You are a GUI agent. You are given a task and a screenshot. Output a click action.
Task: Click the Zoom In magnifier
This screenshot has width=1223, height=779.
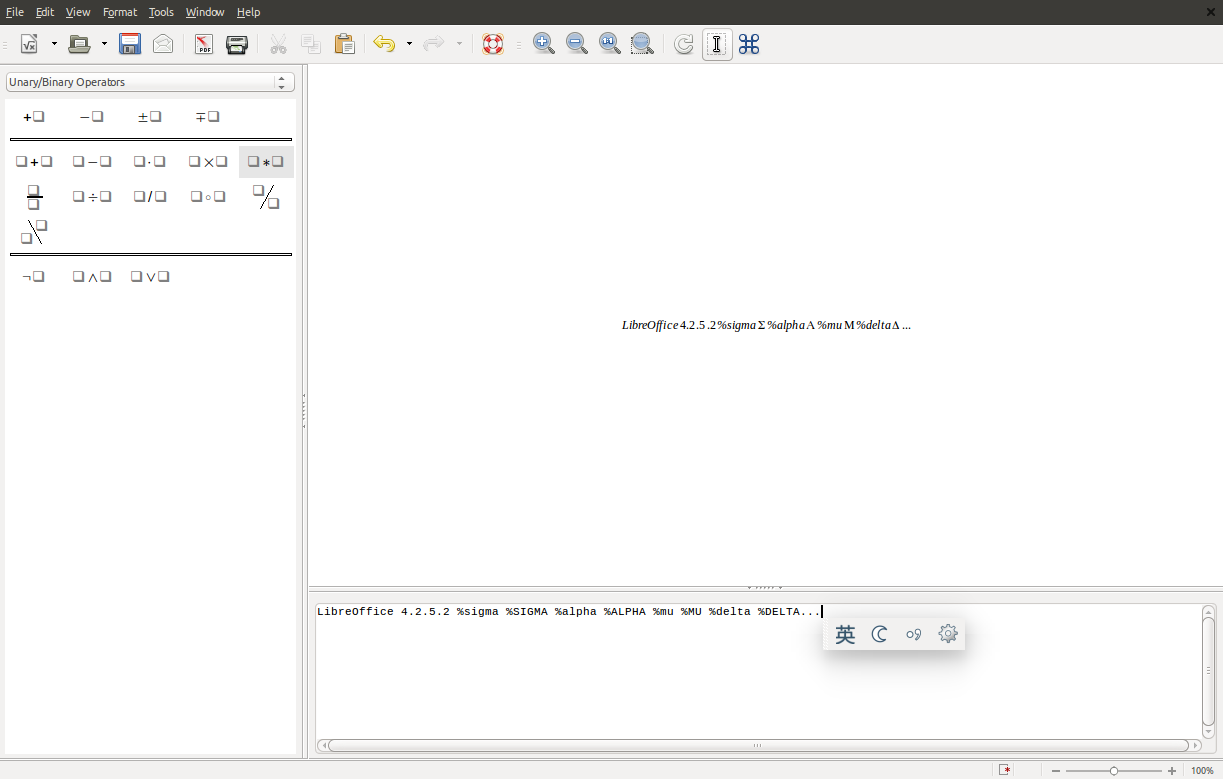tap(543, 44)
